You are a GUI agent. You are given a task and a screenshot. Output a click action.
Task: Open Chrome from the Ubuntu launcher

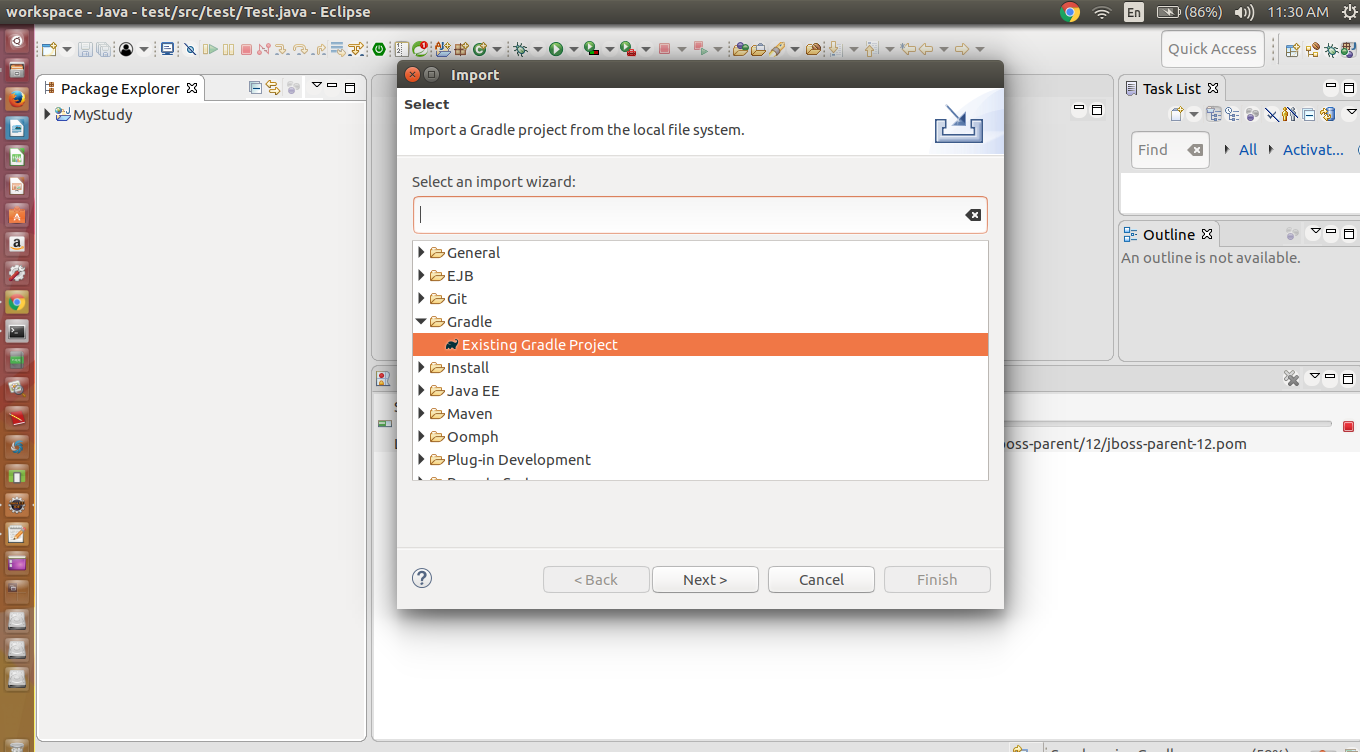click(x=16, y=301)
